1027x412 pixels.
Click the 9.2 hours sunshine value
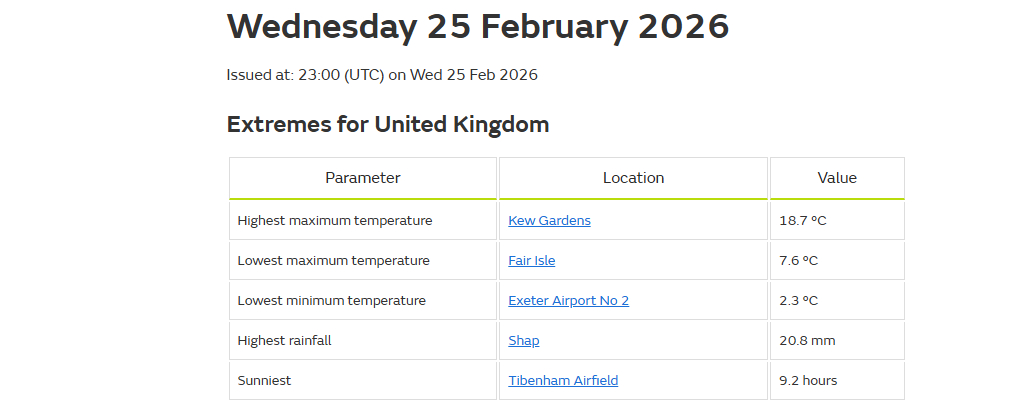(x=808, y=380)
